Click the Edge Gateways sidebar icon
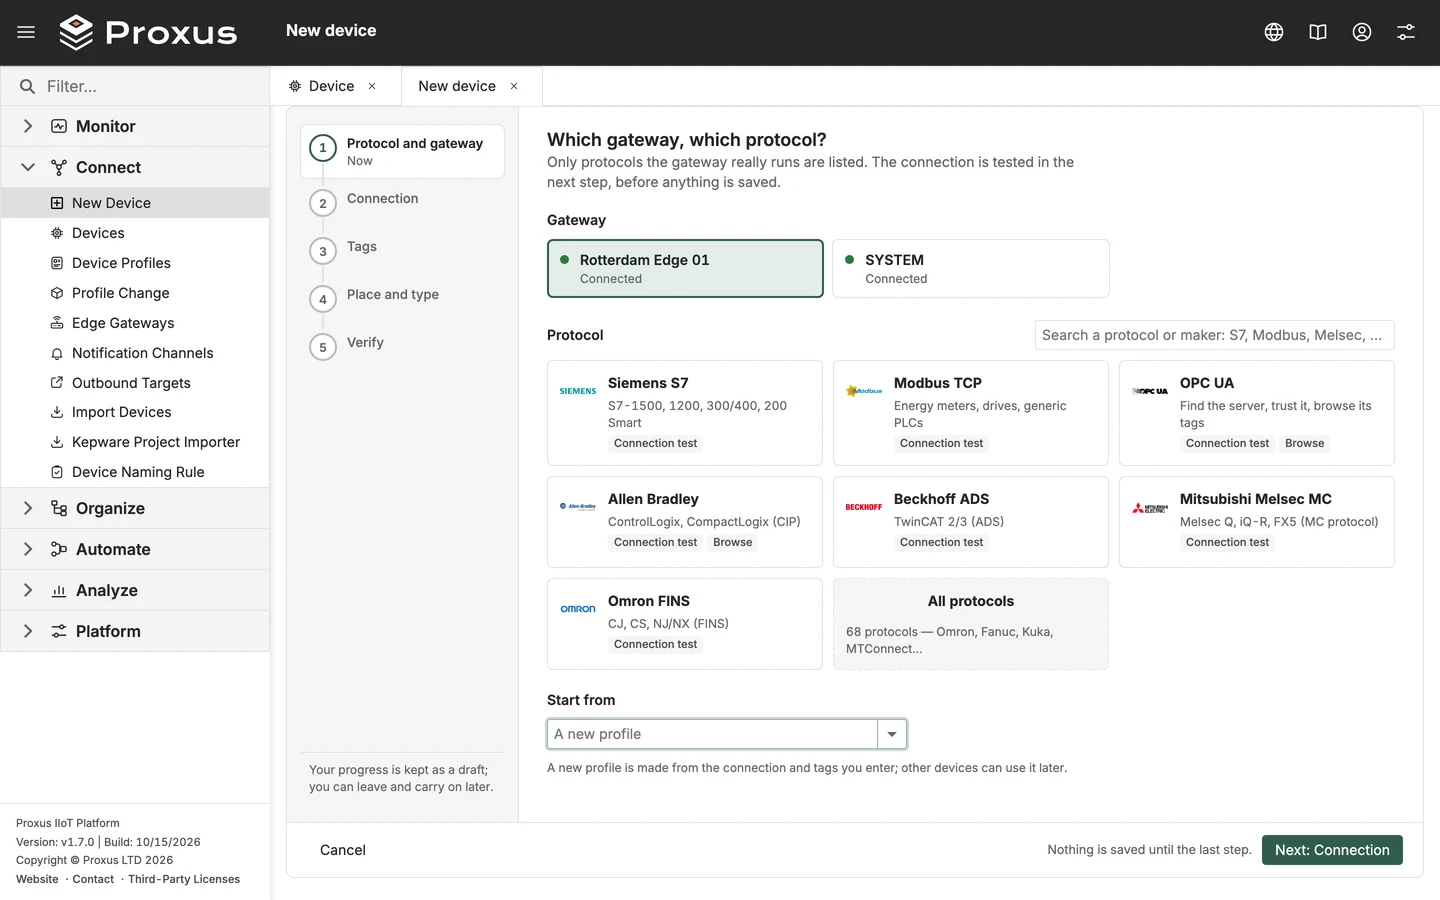This screenshot has width=1440, height=900. [57, 323]
